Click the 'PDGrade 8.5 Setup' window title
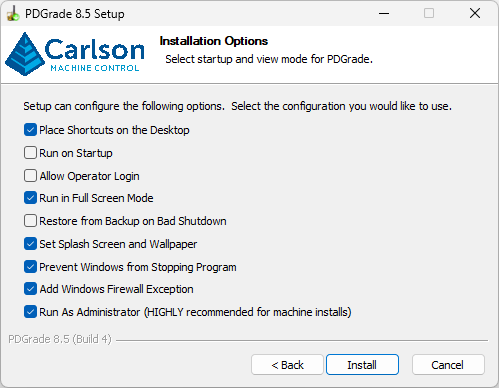This screenshot has width=499, height=388. click(x=75, y=14)
